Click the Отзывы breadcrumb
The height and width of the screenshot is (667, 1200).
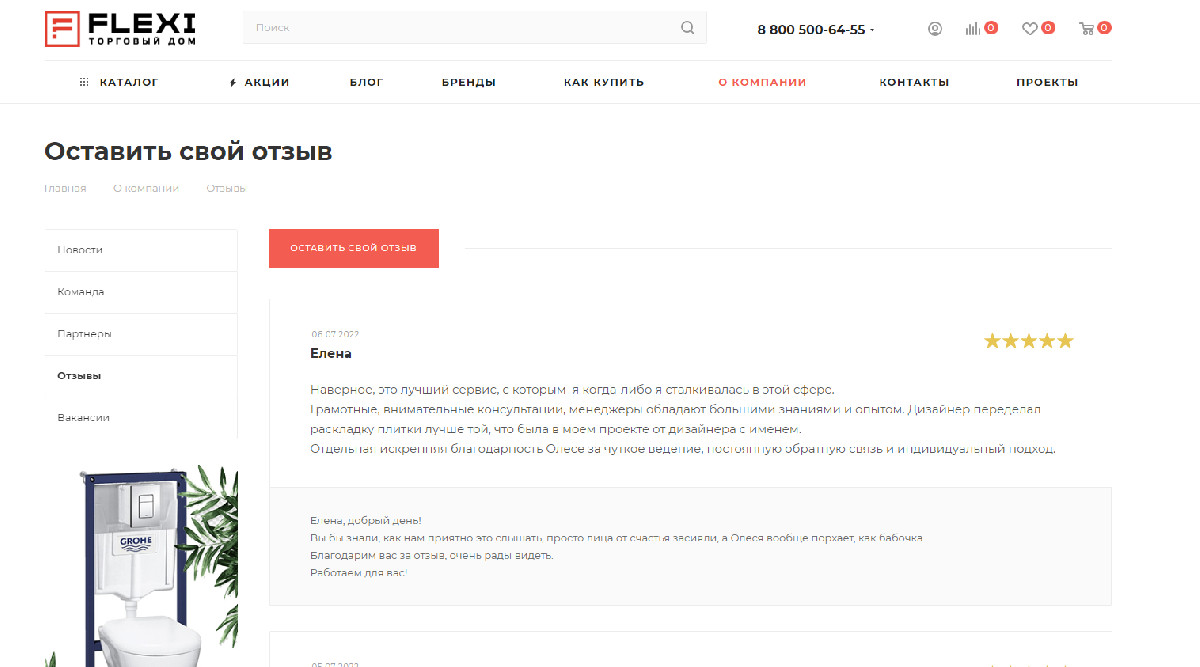226,188
